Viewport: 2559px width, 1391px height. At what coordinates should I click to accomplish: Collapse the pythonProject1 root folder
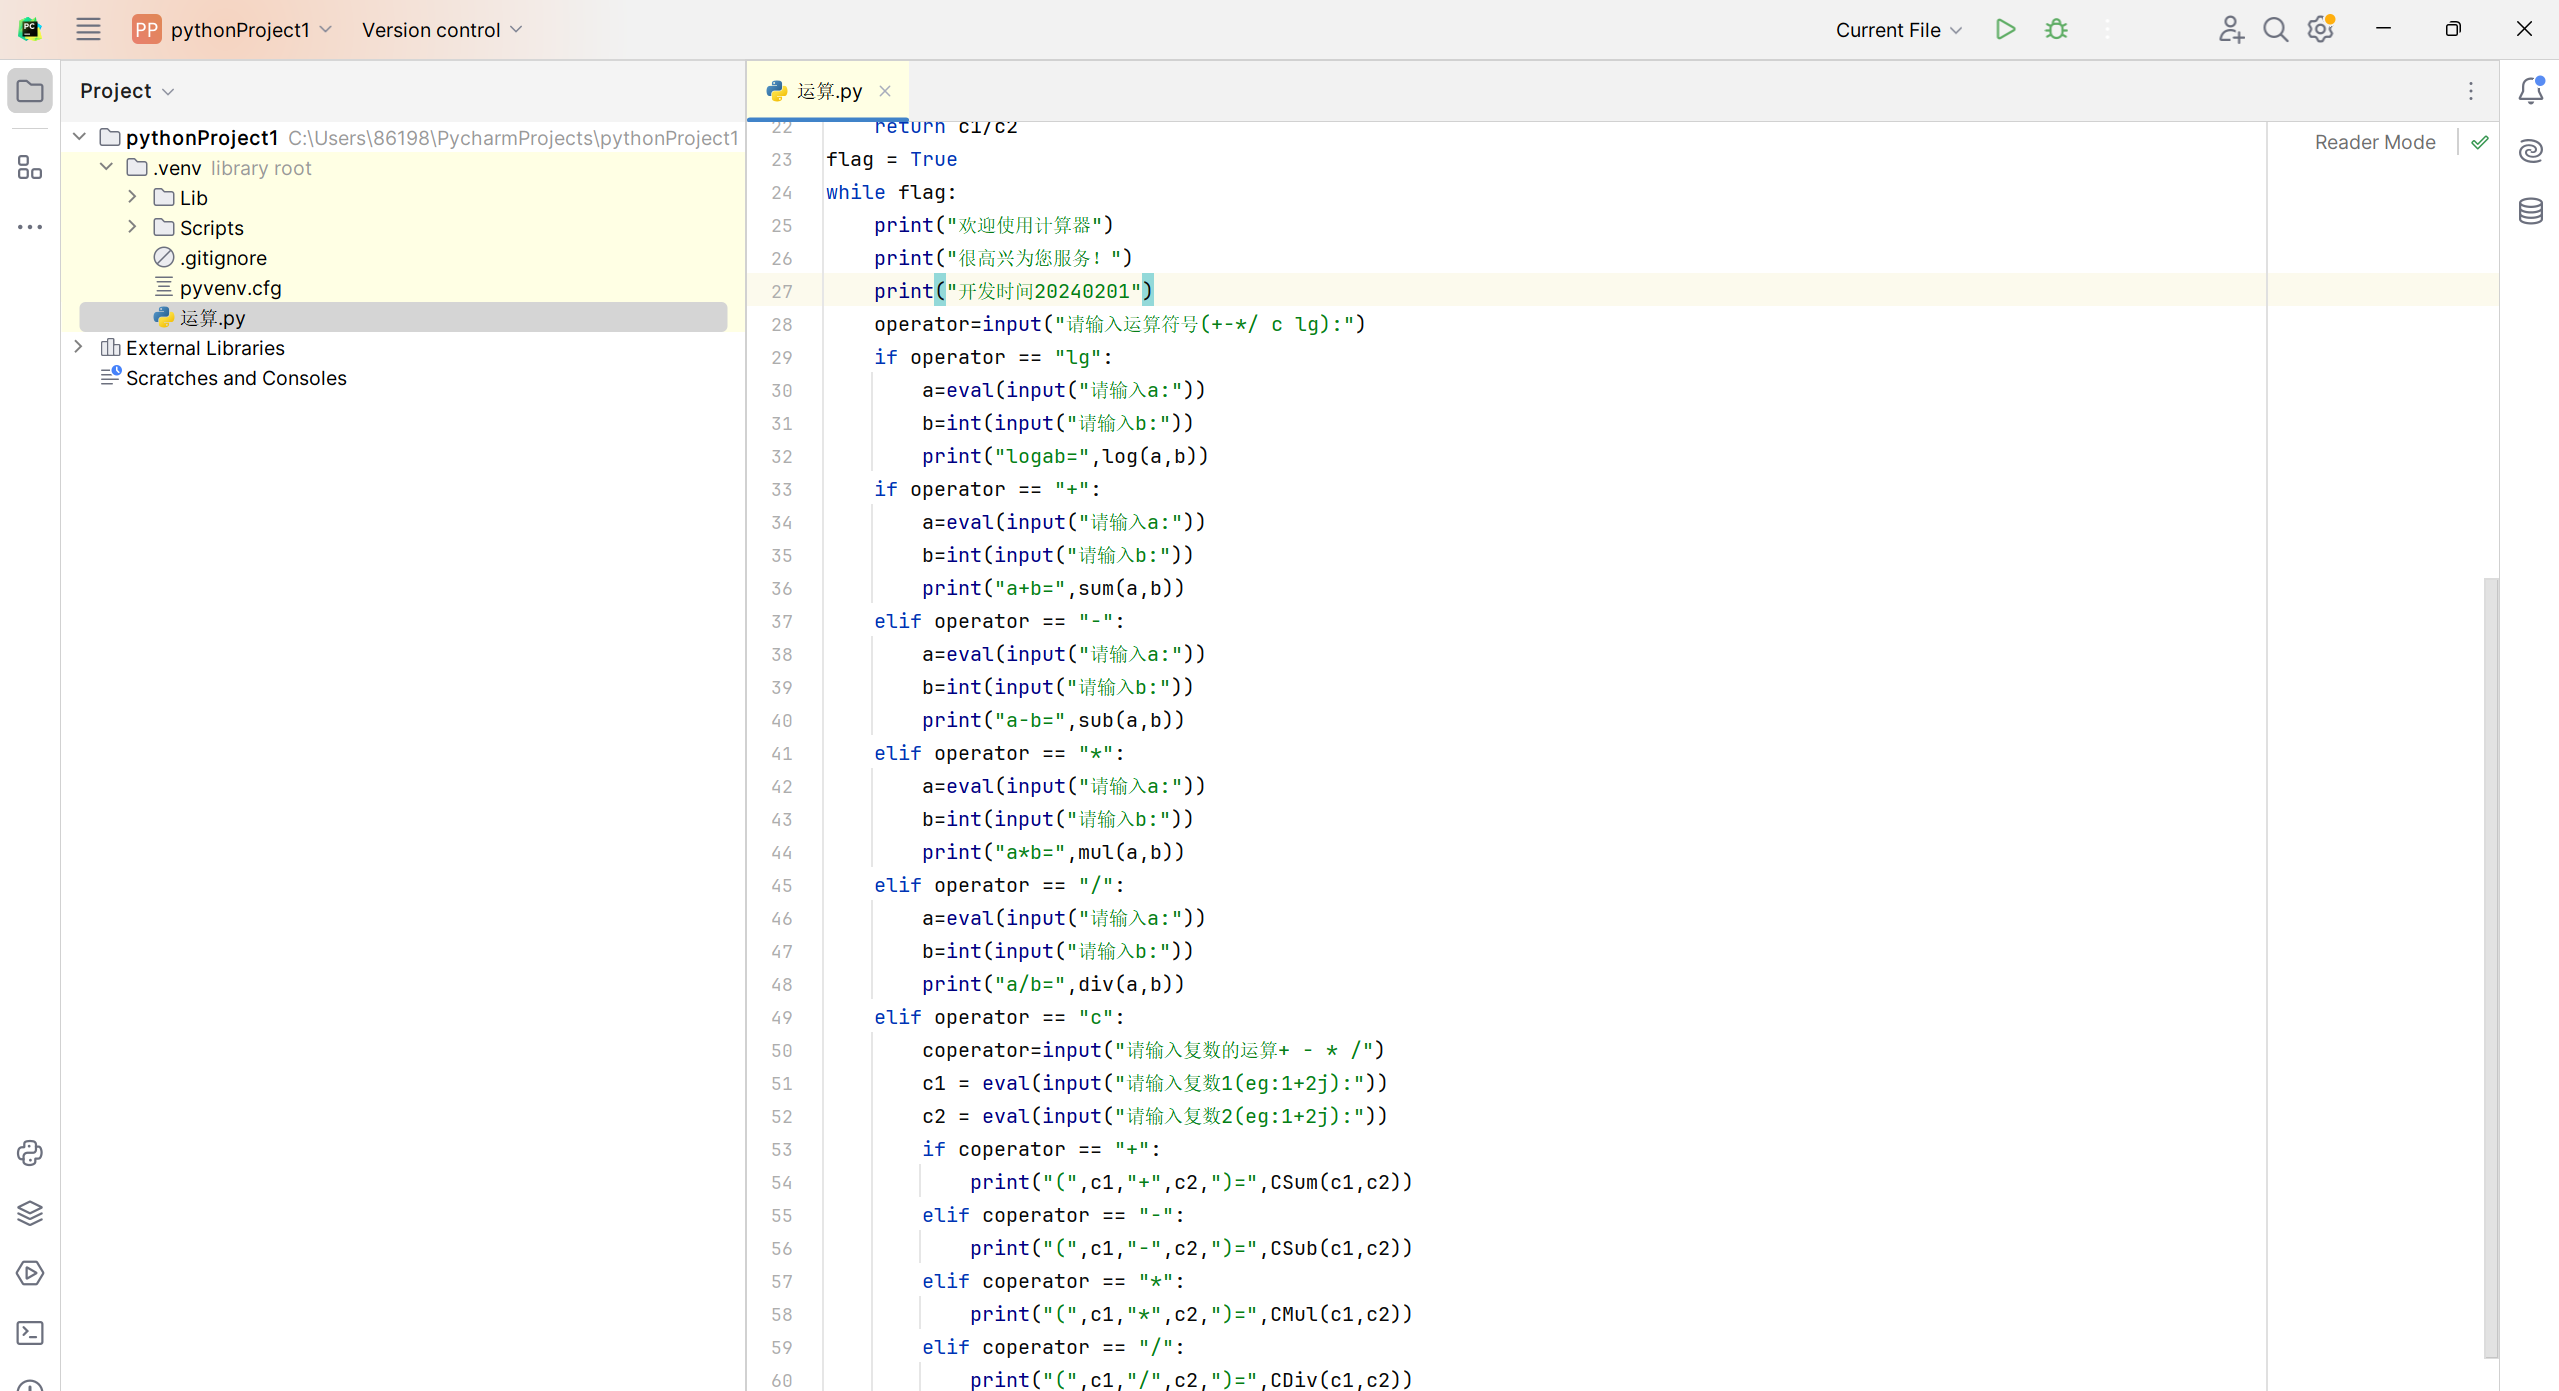80,137
